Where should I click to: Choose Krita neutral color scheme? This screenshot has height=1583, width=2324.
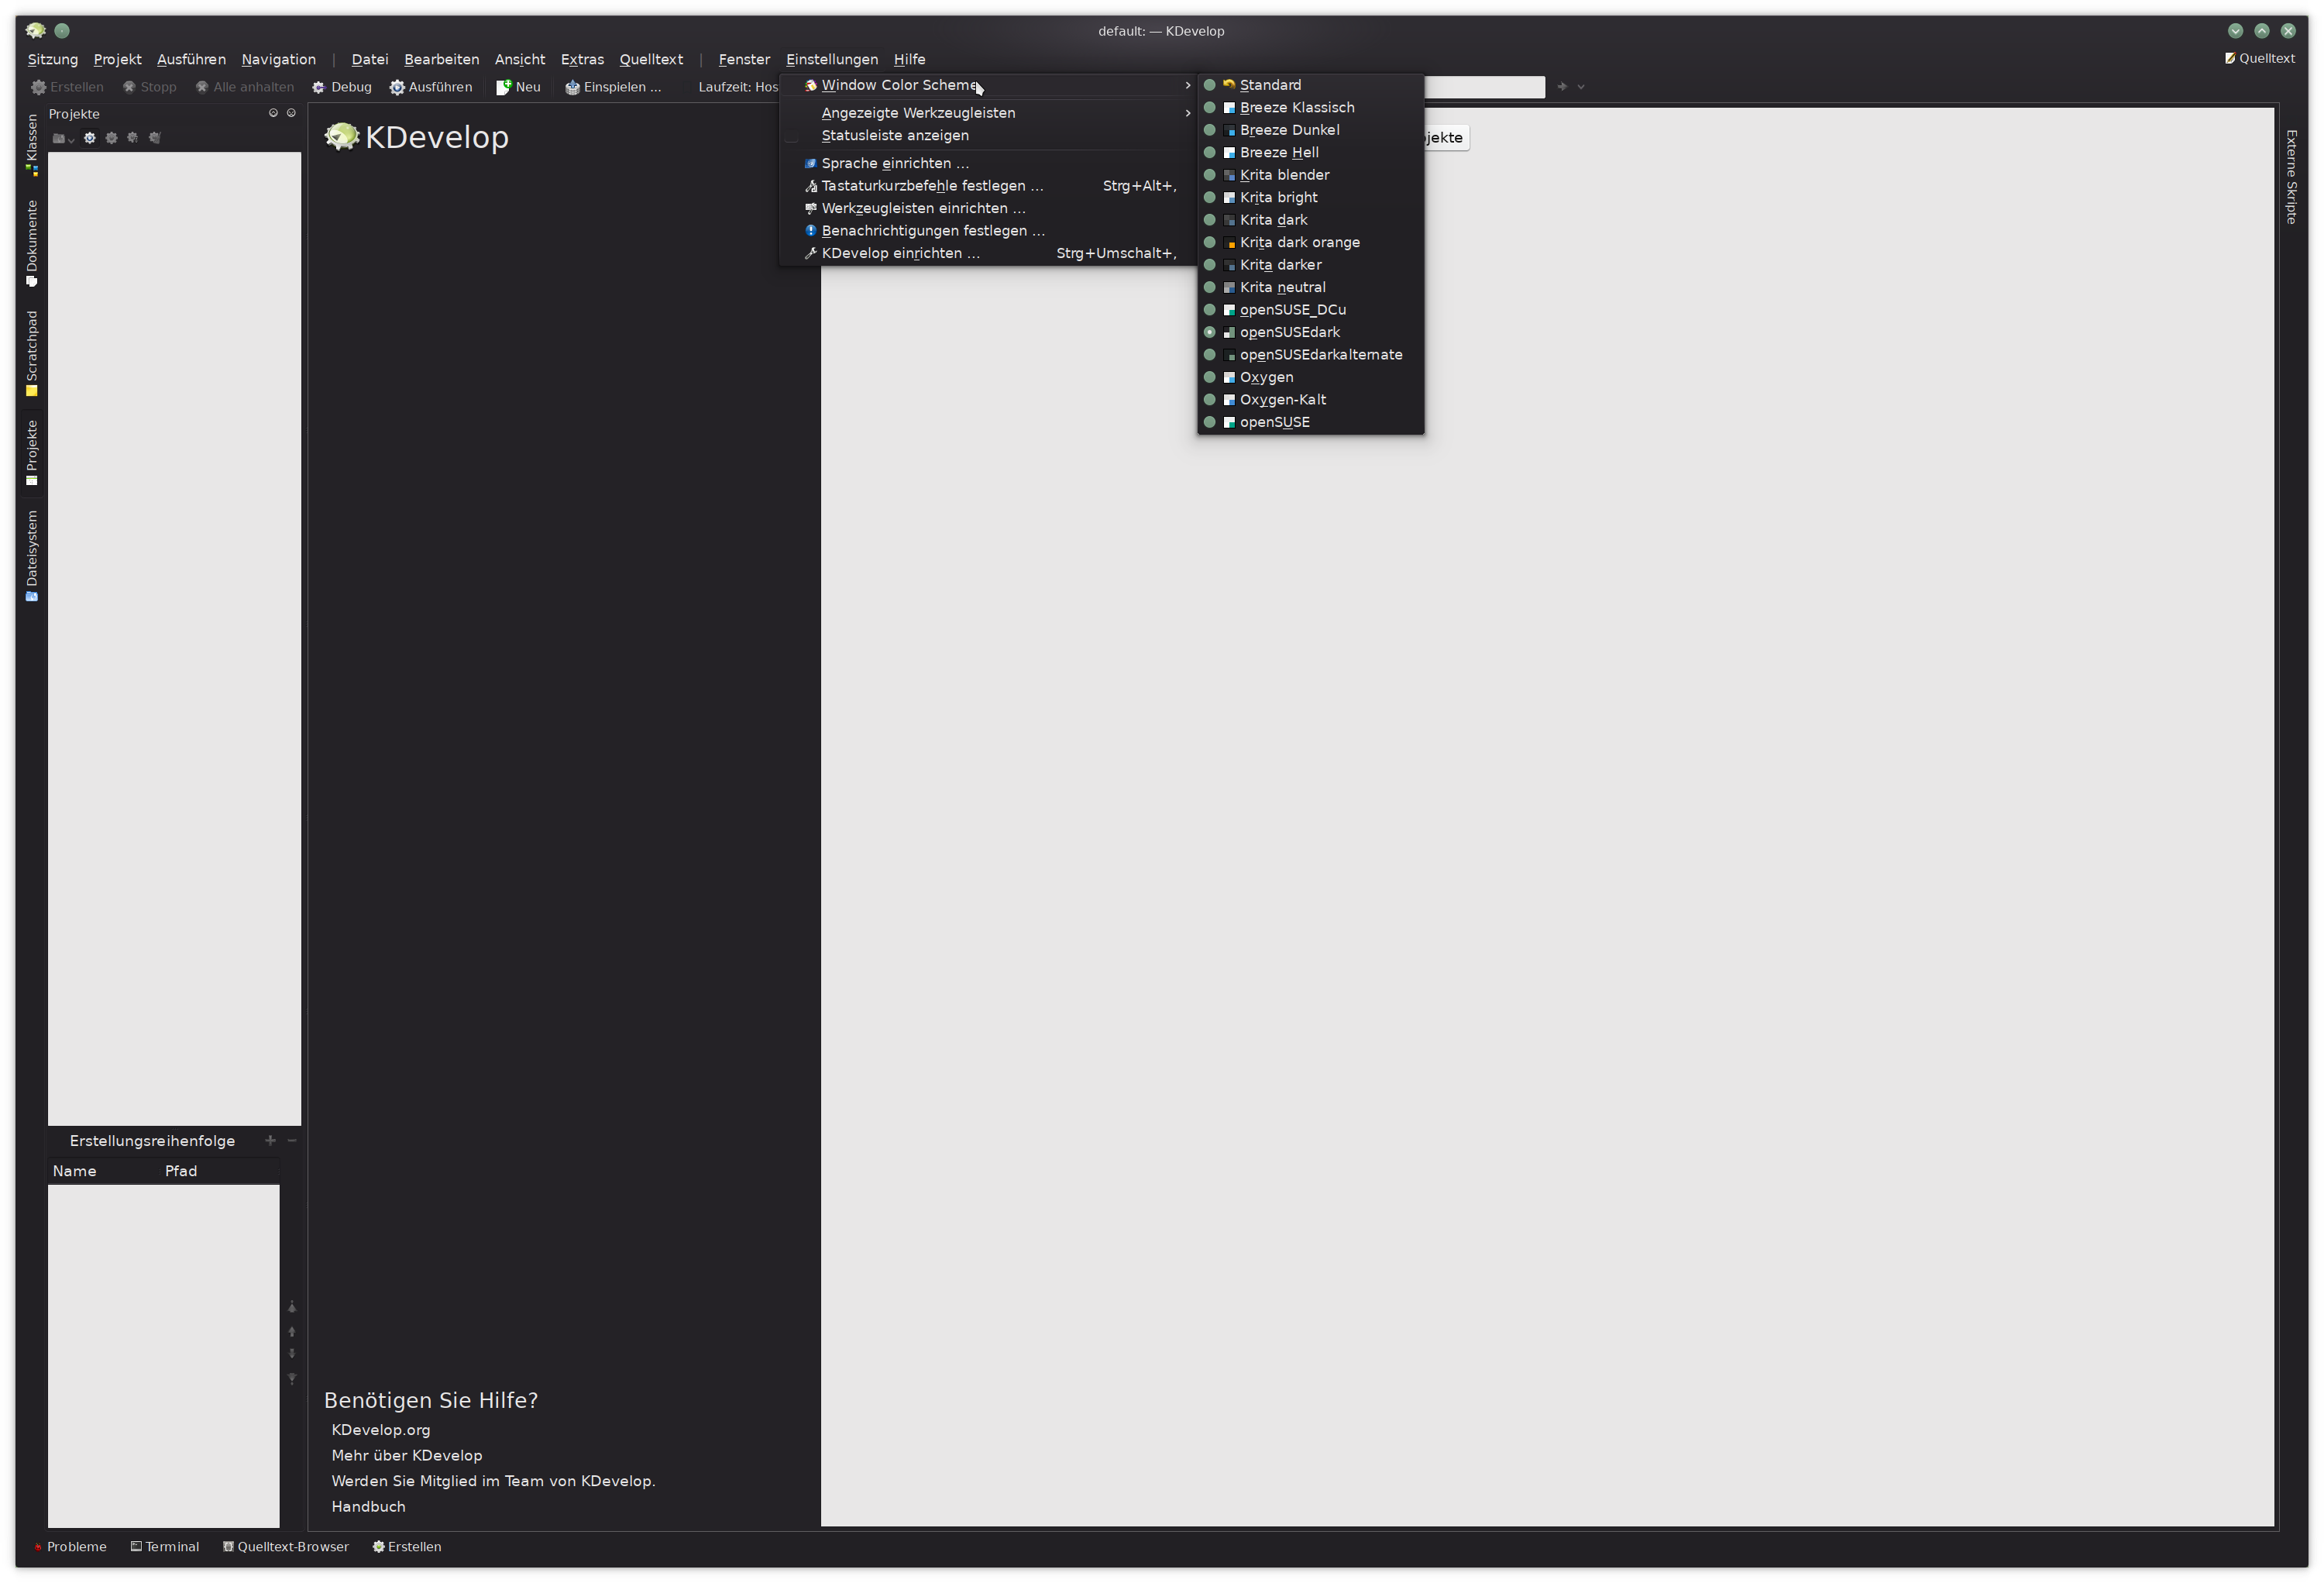click(1310, 287)
